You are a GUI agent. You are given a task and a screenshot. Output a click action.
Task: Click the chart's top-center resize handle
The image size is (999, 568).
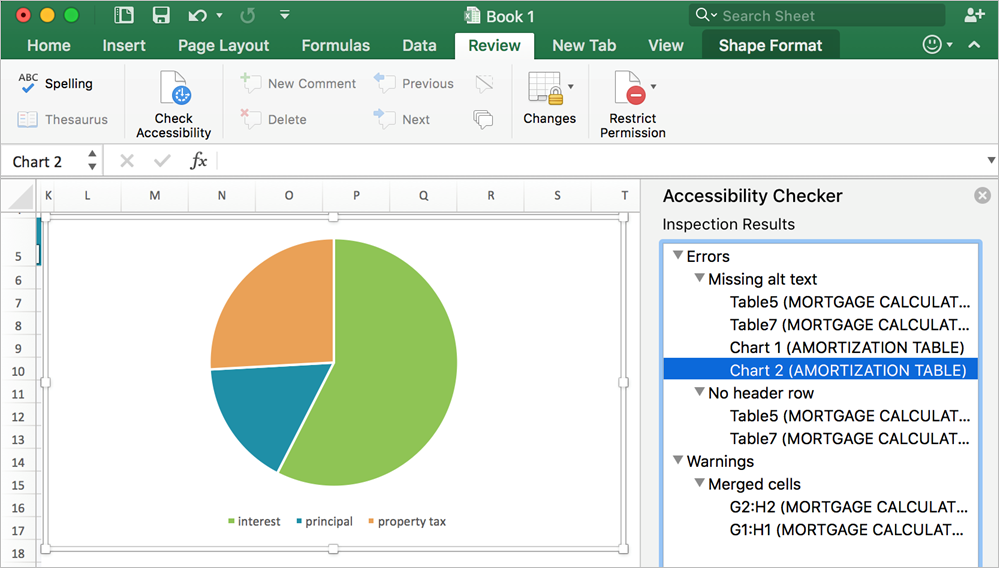(333, 218)
